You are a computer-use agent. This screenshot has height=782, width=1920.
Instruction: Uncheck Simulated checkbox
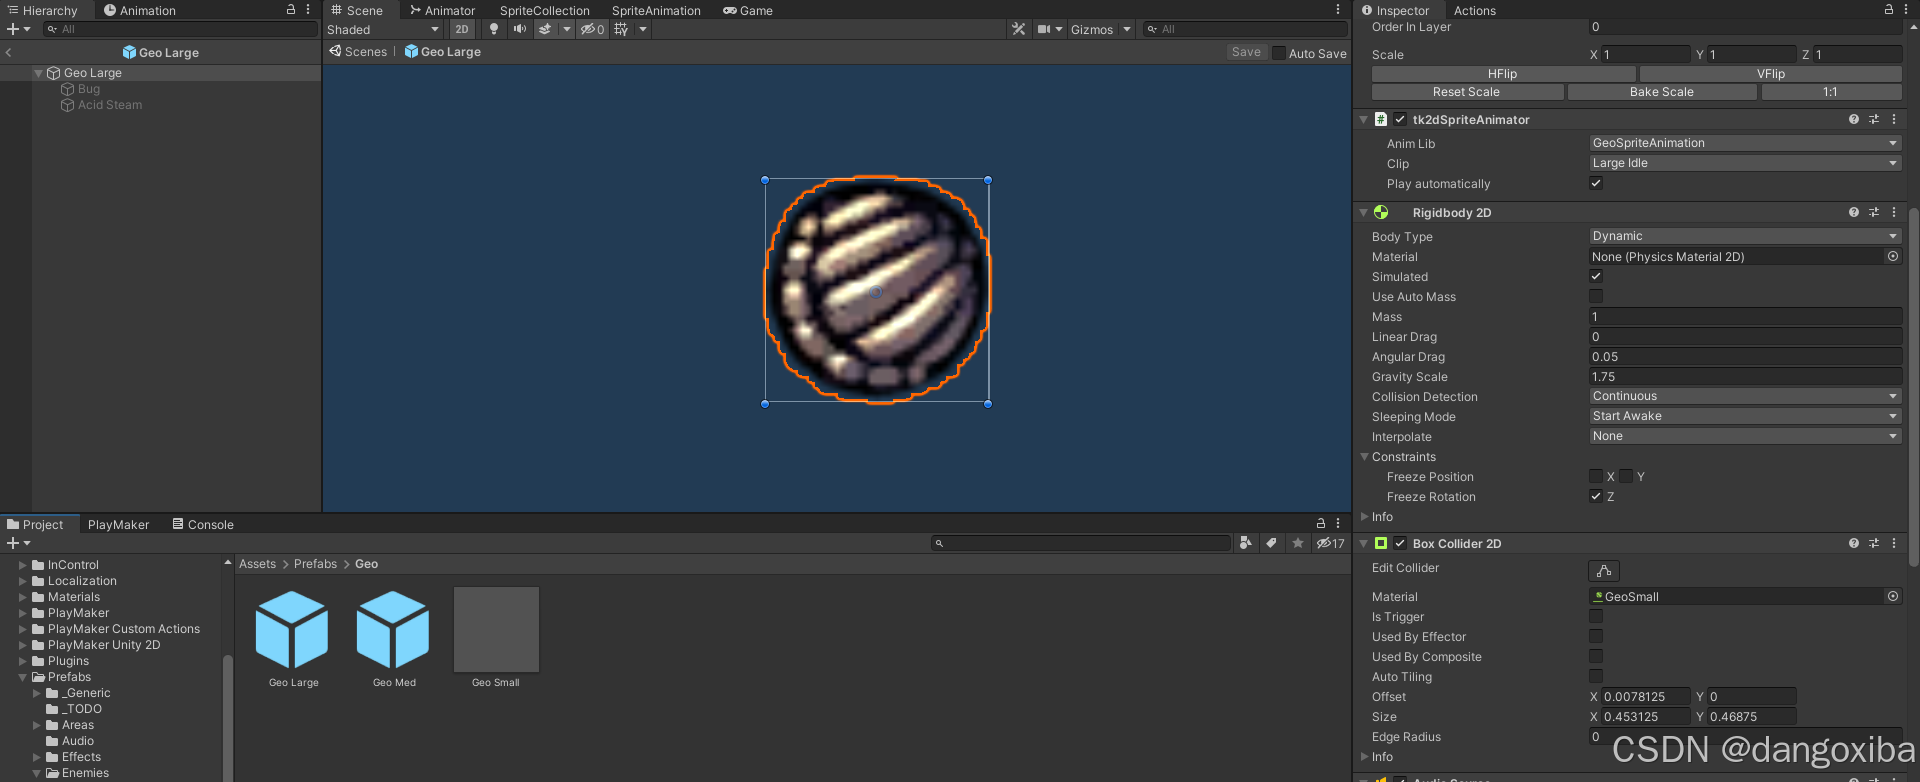(1596, 276)
